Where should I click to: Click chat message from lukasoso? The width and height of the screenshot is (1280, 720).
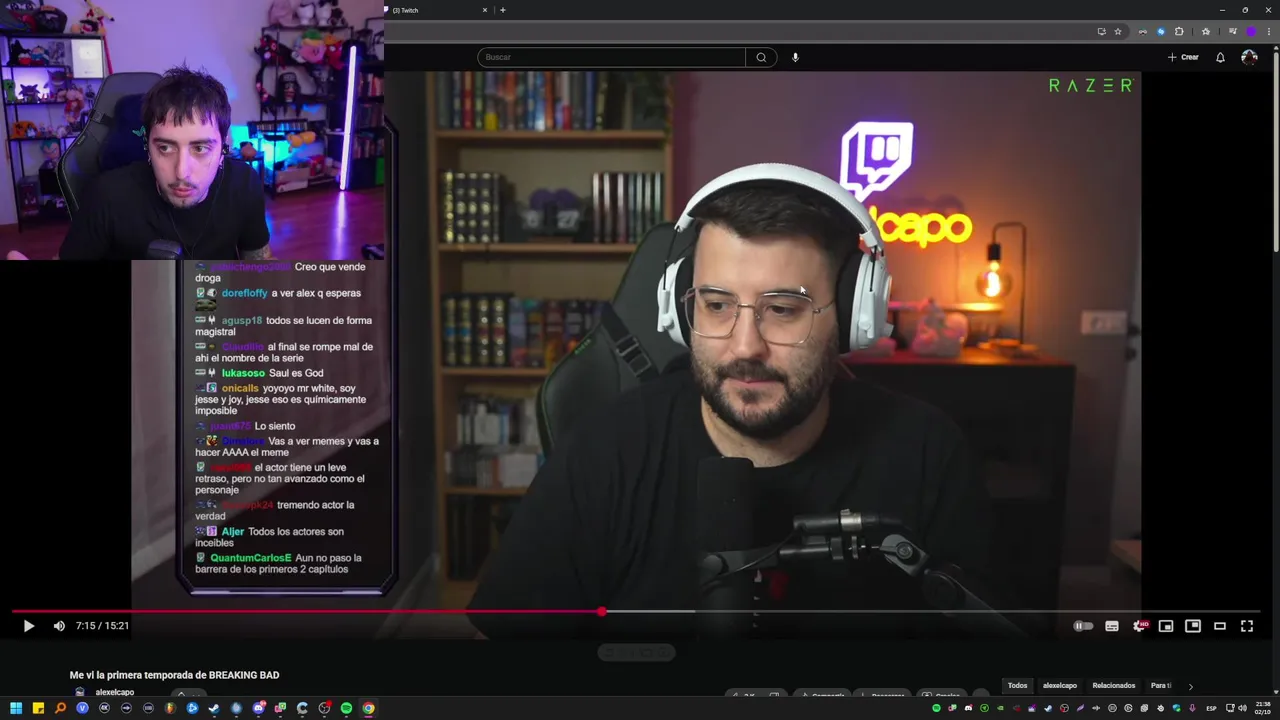259,373
